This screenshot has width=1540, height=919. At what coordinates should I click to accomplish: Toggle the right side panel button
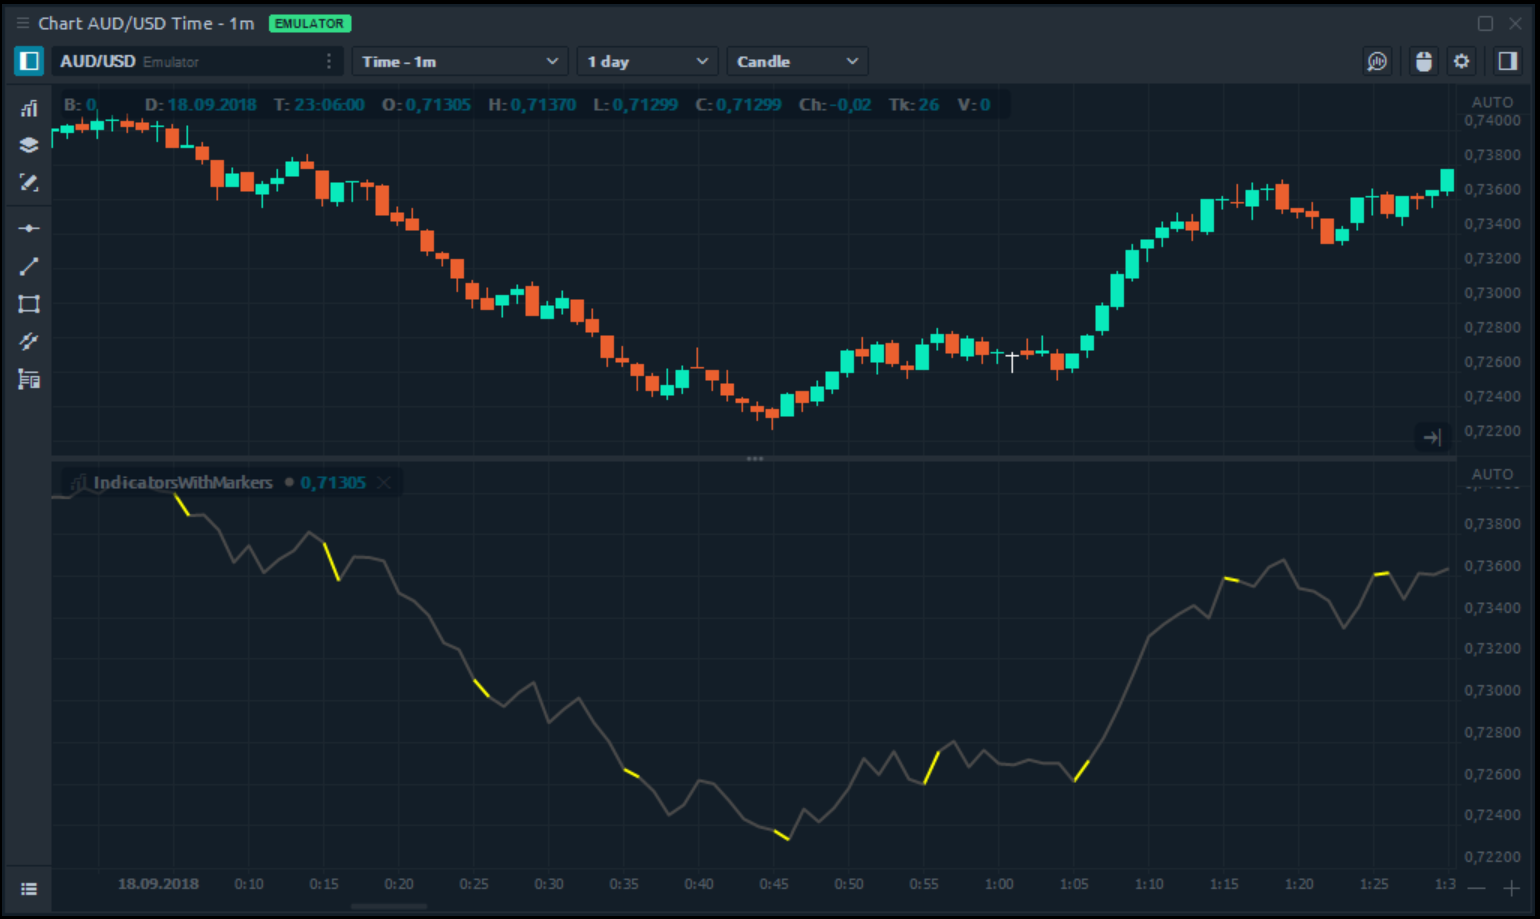tap(1507, 62)
